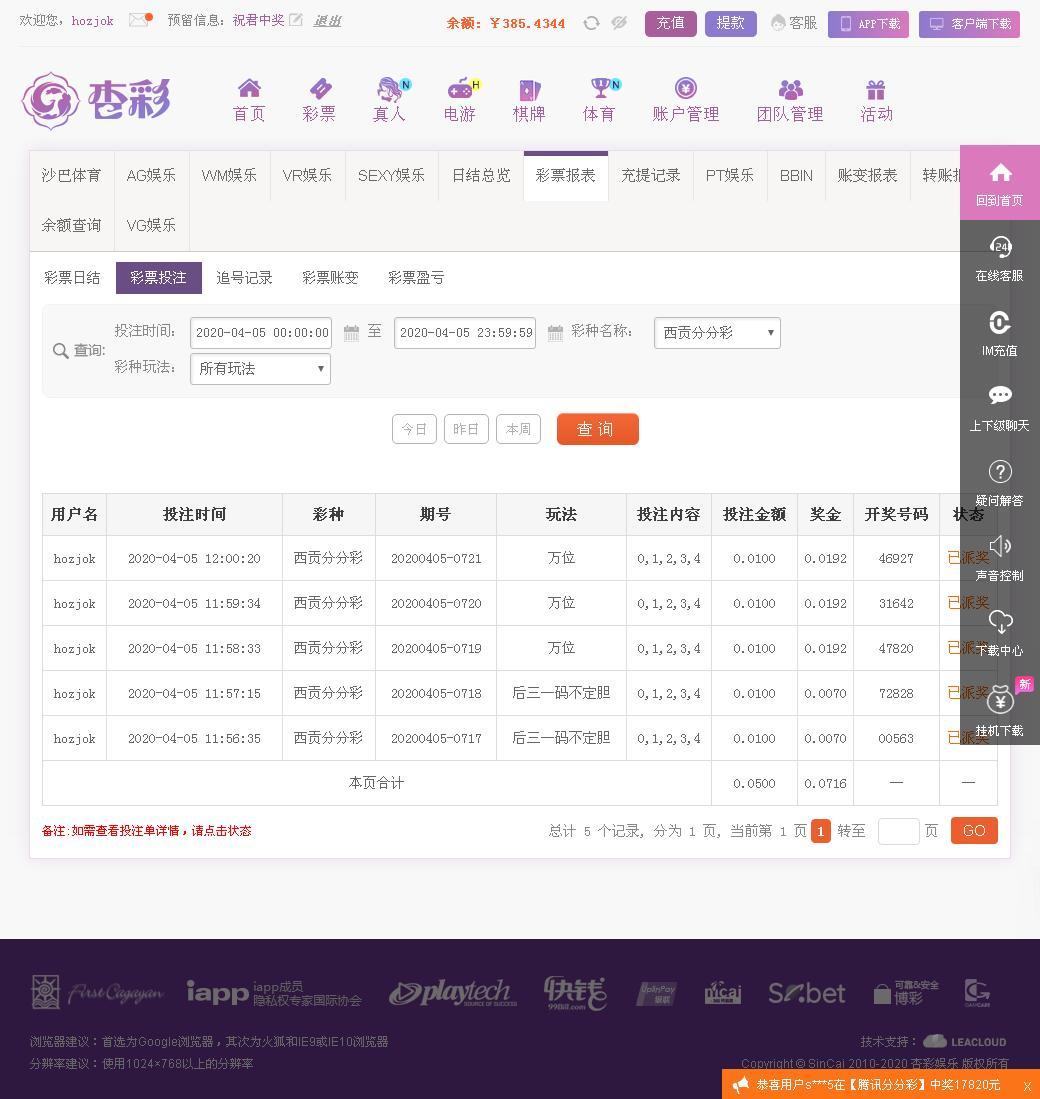Open the end date calendar icon
Screen dimensions: 1040x1099
click(x=555, y=333)
